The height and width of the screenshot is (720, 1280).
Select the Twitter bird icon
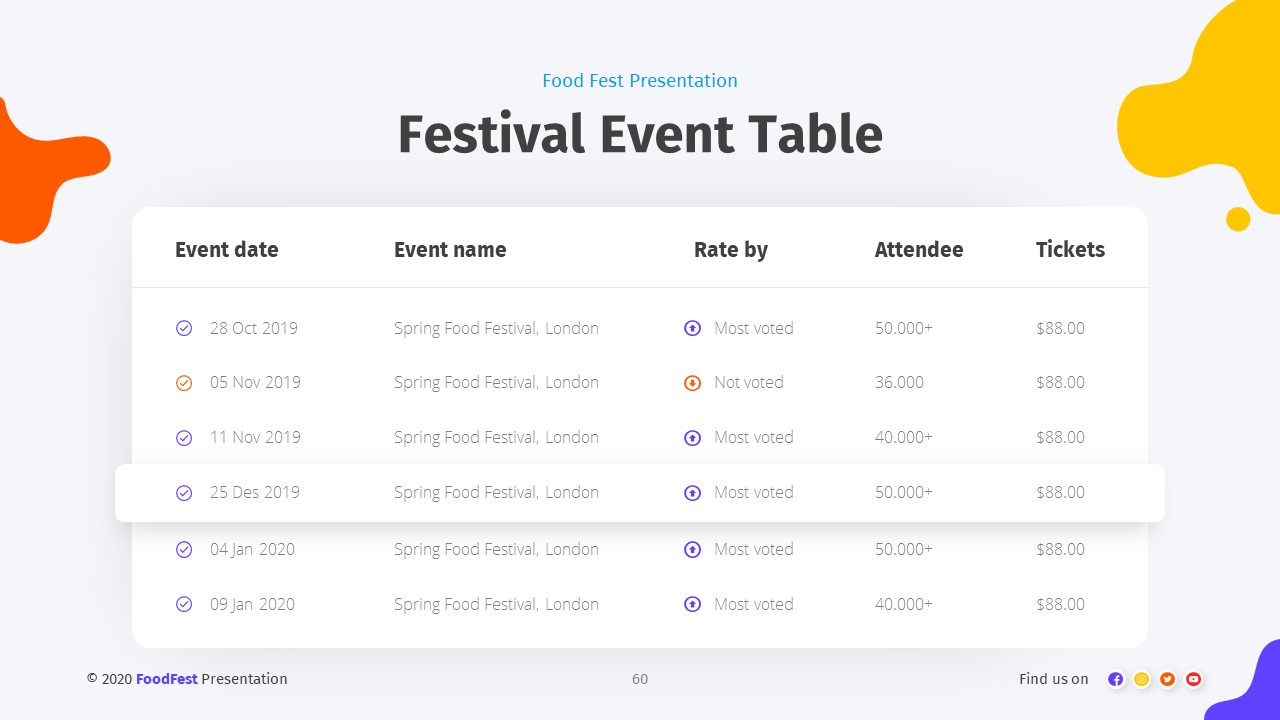[1167, 679]
